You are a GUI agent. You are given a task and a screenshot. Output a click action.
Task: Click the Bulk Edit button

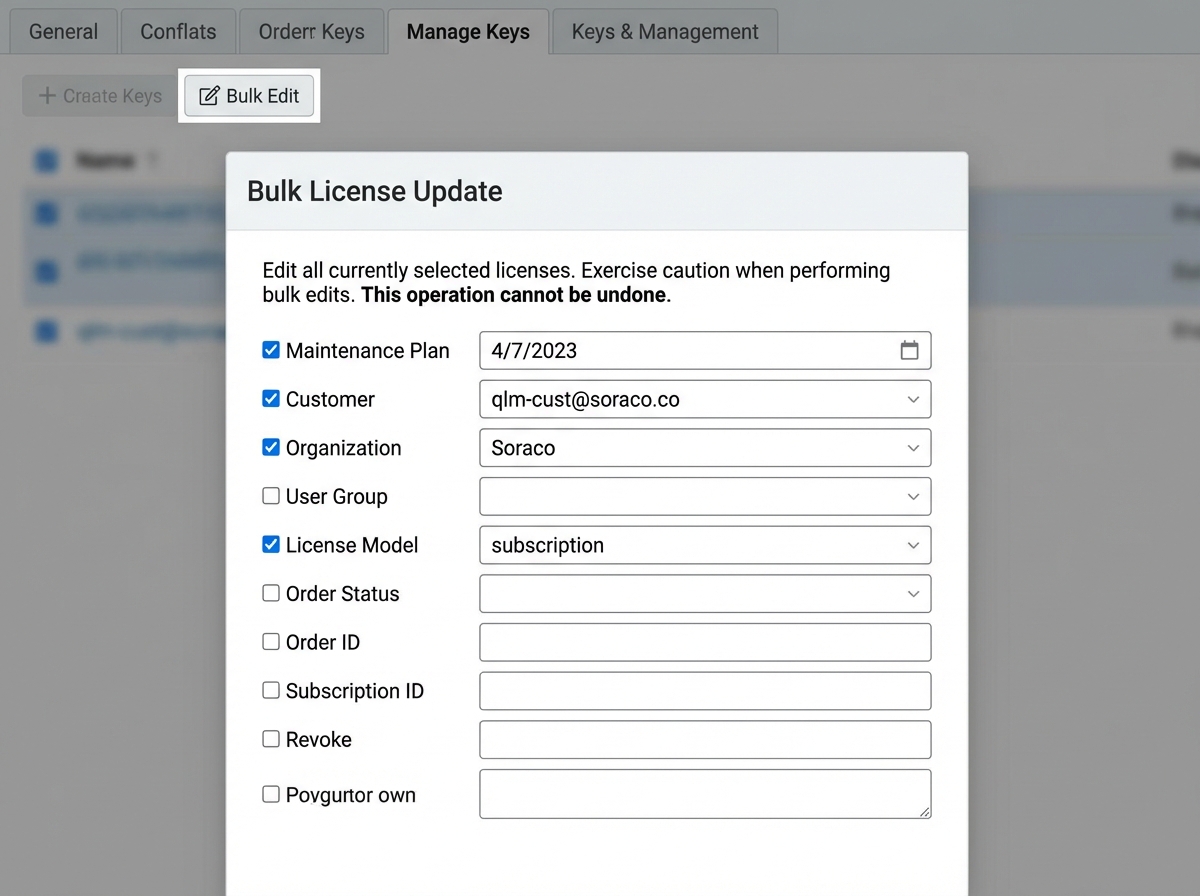(x=249, y=96)
